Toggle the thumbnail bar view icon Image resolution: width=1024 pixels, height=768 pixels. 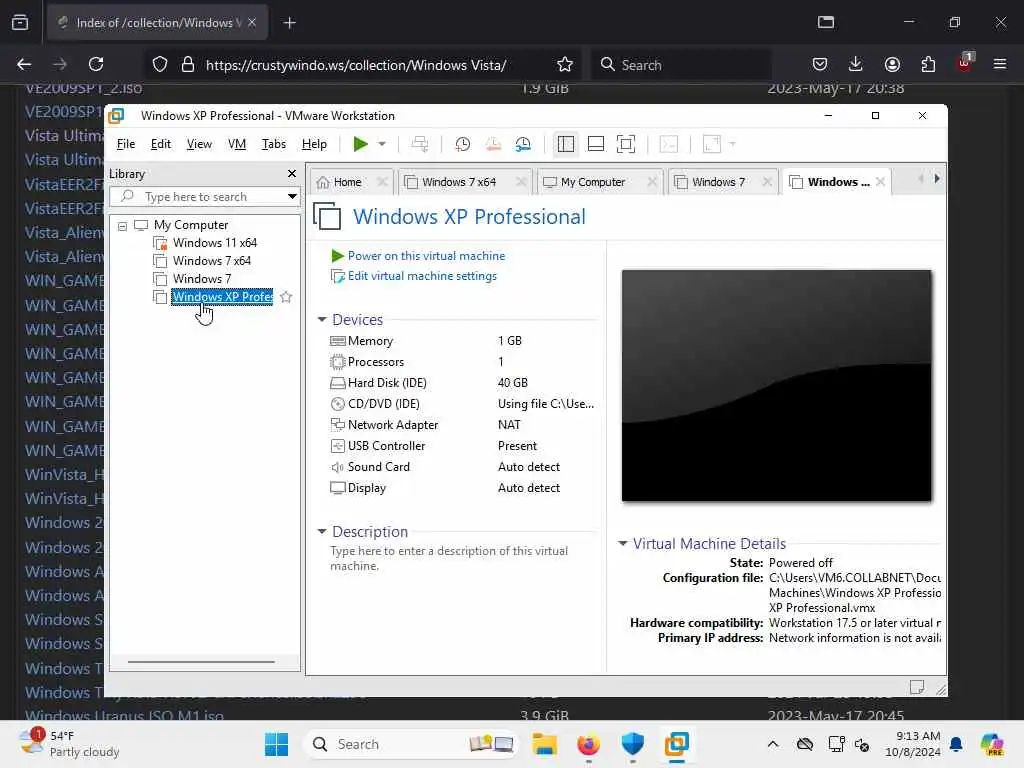(x=596, y=144)
